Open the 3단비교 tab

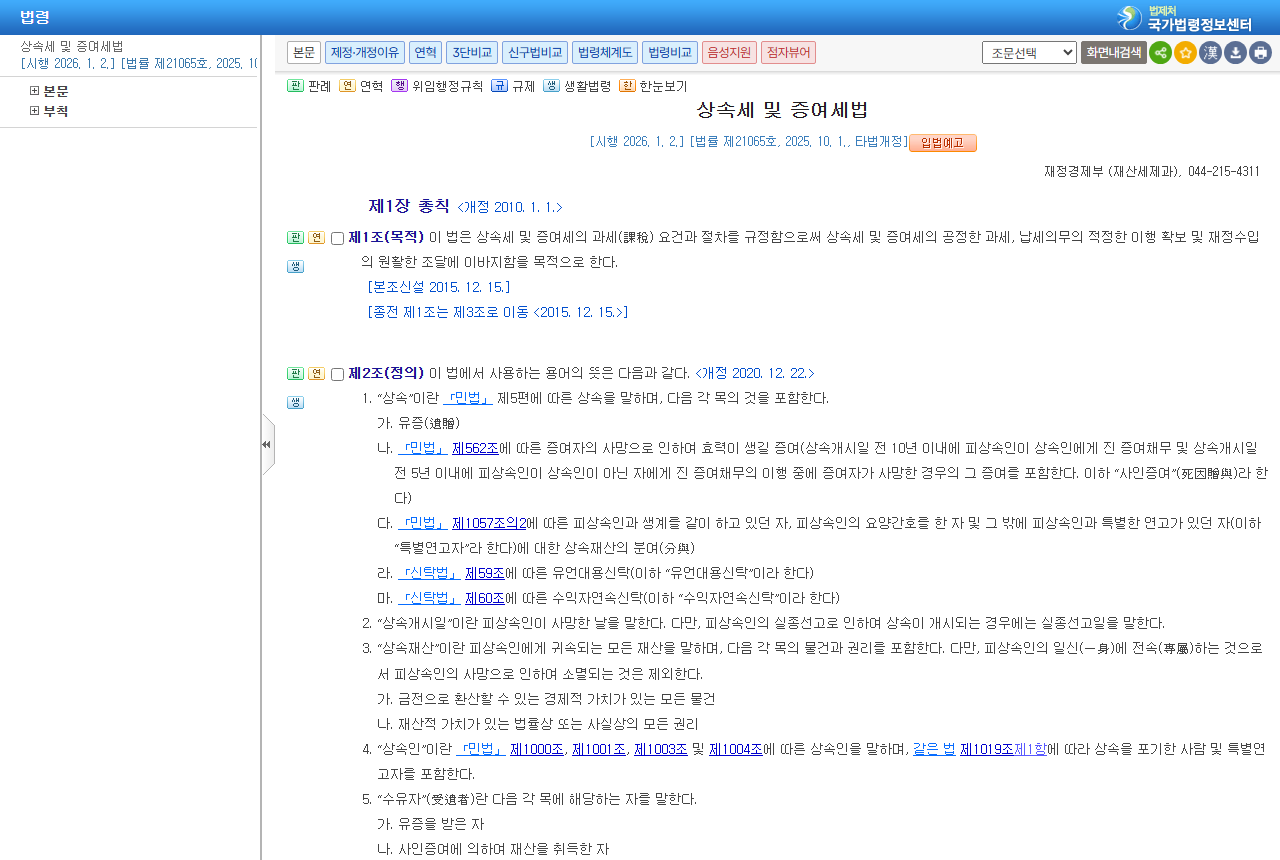pyautogui.click(x=472, y=53)
